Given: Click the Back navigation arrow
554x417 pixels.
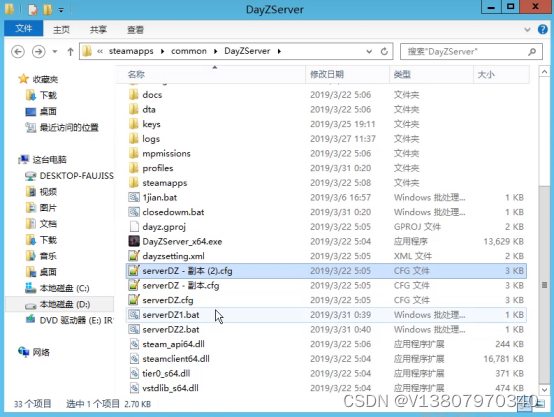Looking at the screenshot, I should click(x=18, y=52).
